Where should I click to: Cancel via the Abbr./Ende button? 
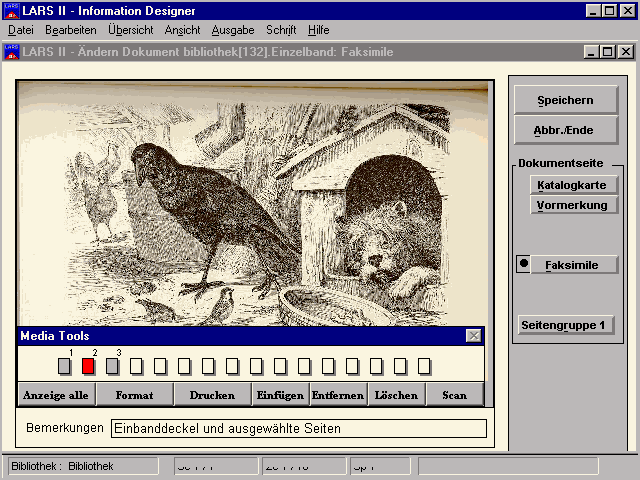pyautogui.click(x=566, y=130)
